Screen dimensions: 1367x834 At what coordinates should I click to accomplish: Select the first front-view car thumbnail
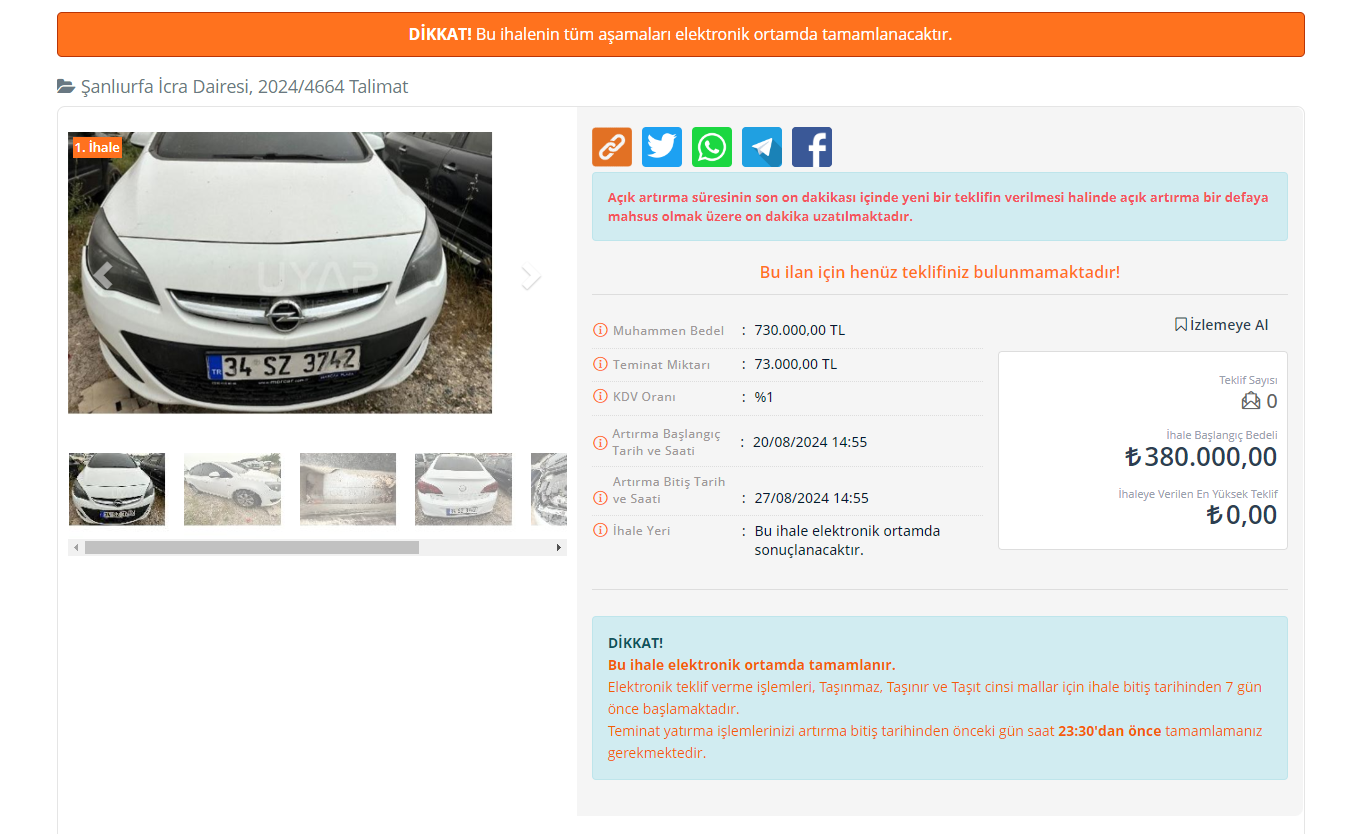(x=117, y=489)
